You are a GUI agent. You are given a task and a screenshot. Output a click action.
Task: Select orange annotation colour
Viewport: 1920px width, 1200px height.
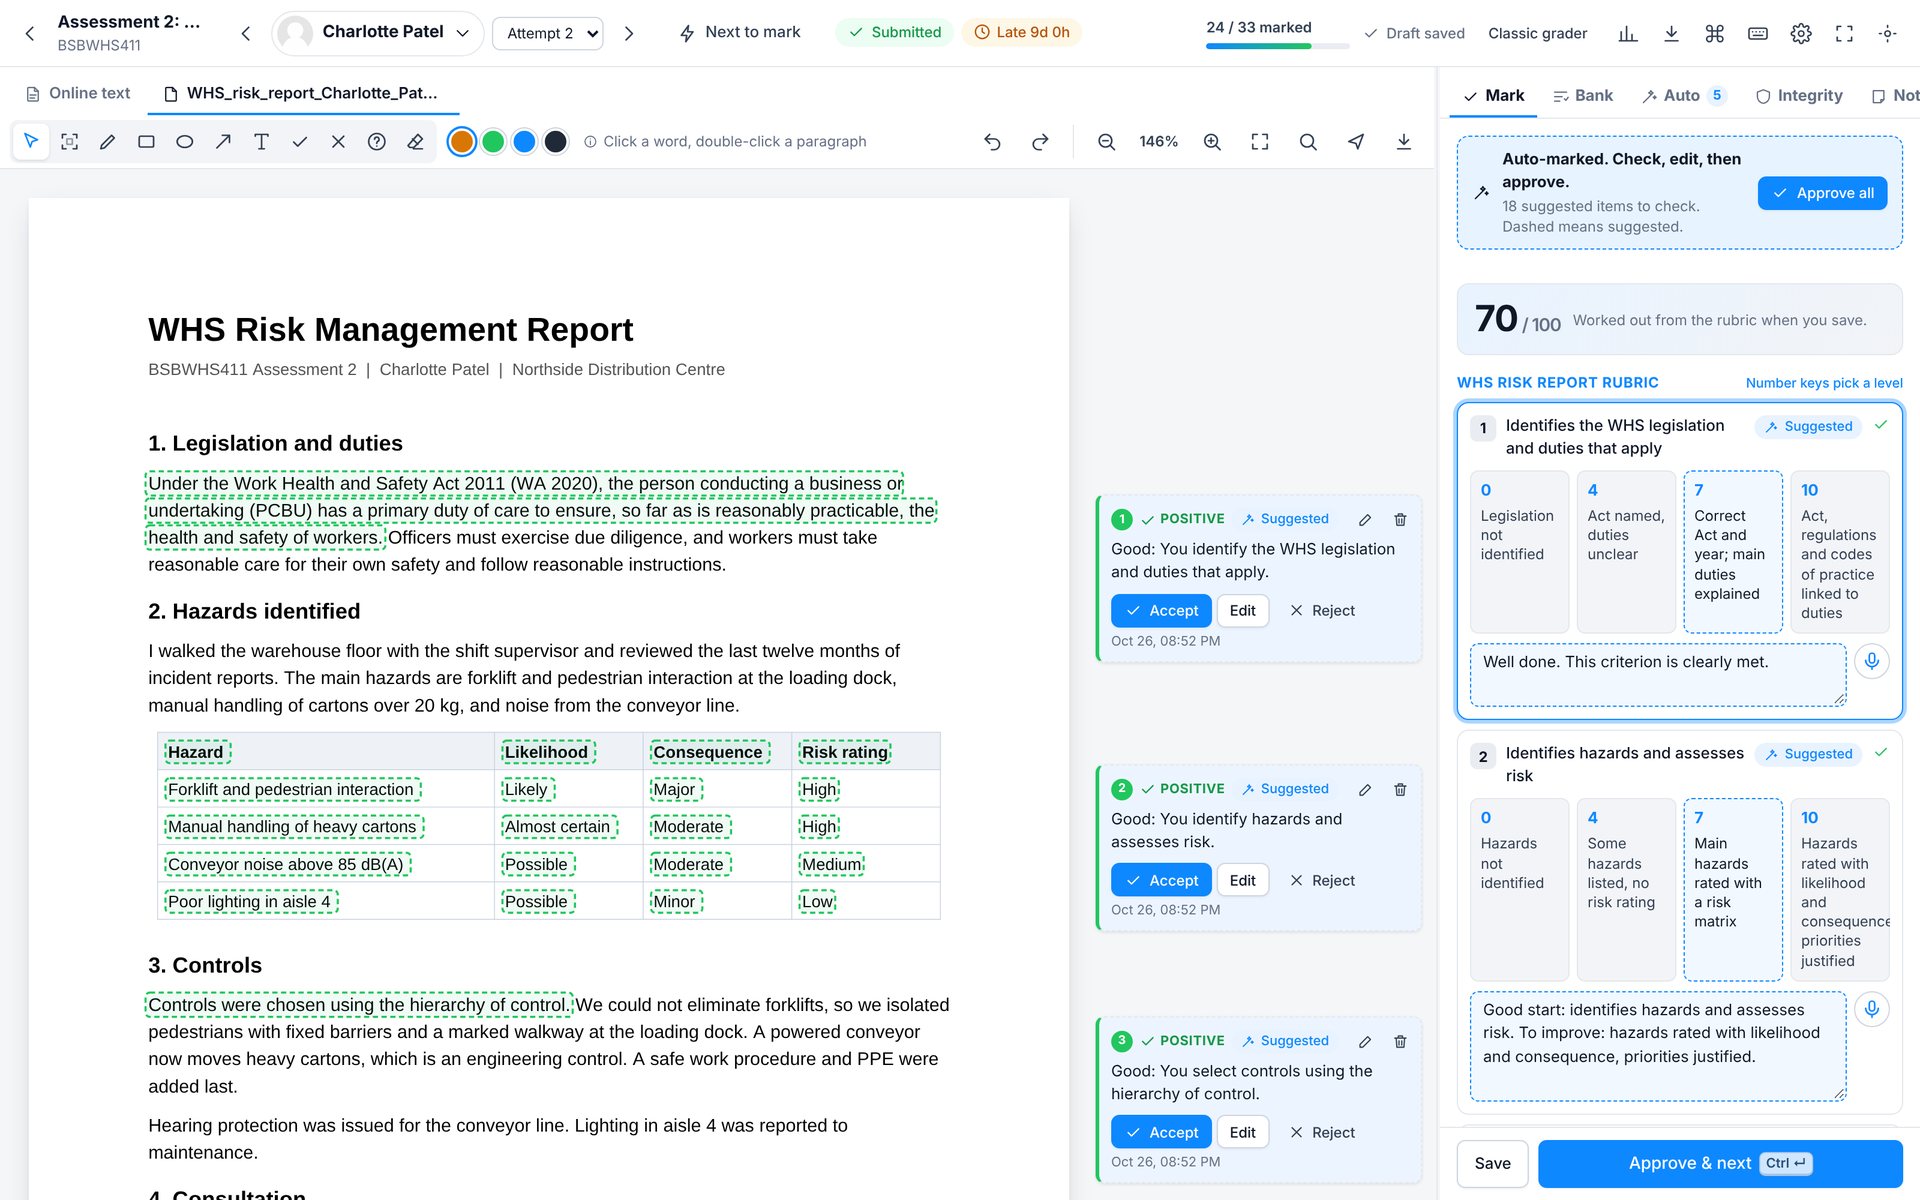point(461,142)
